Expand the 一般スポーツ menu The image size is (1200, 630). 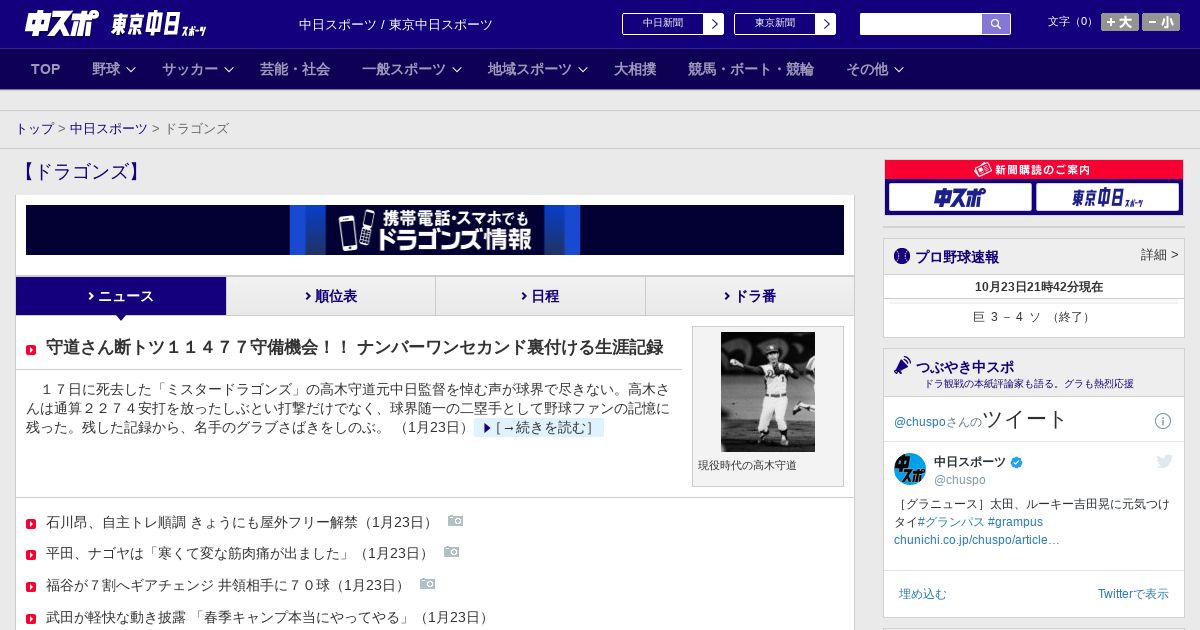point(412,69)
